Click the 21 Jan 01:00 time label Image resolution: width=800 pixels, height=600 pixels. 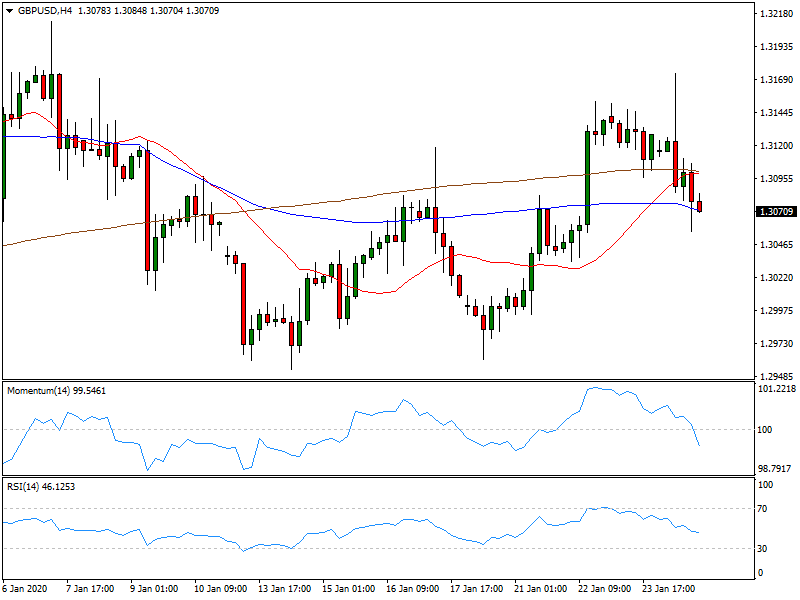coord(541,589)
